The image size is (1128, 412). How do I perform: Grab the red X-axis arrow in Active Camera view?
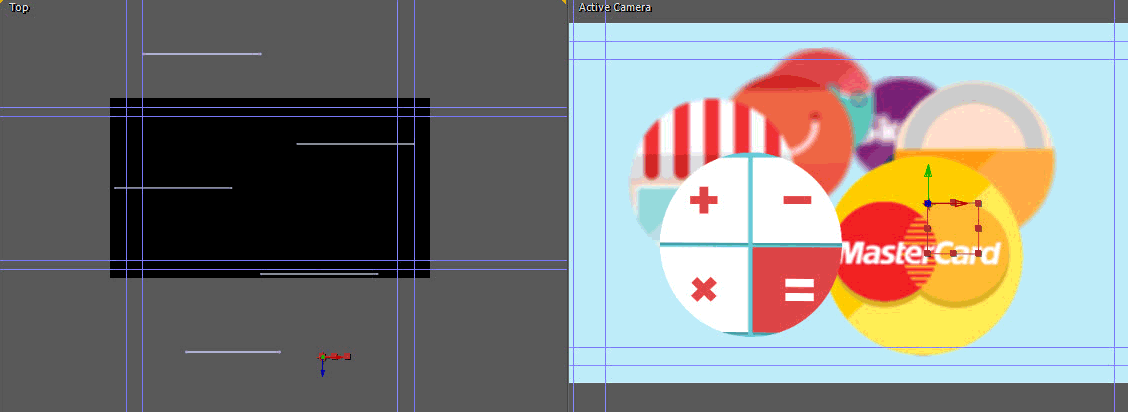(959, 203)
